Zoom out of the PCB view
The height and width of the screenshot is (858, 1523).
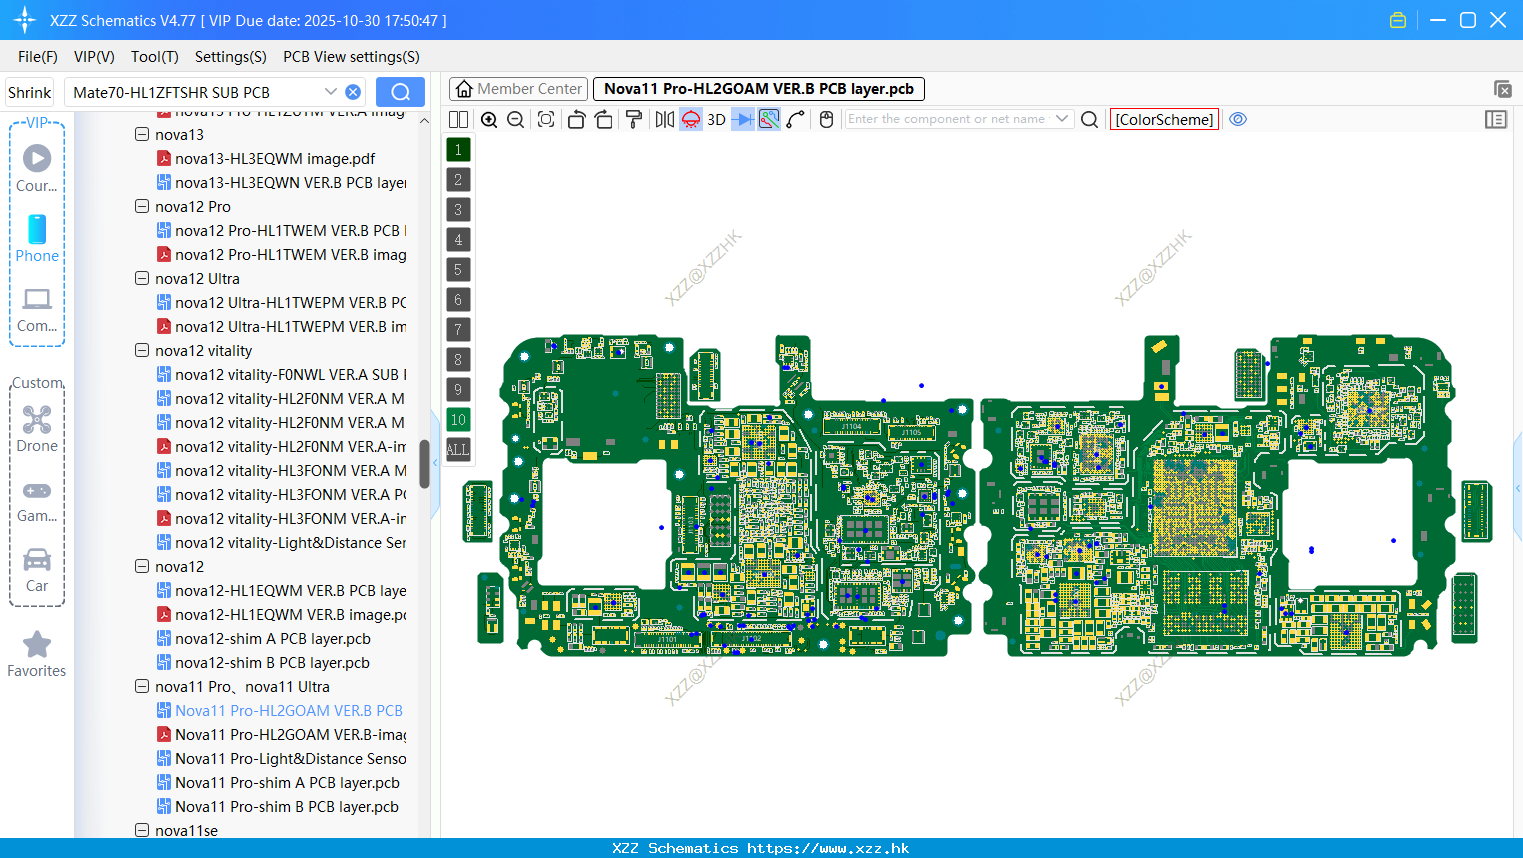coord(516,119)
